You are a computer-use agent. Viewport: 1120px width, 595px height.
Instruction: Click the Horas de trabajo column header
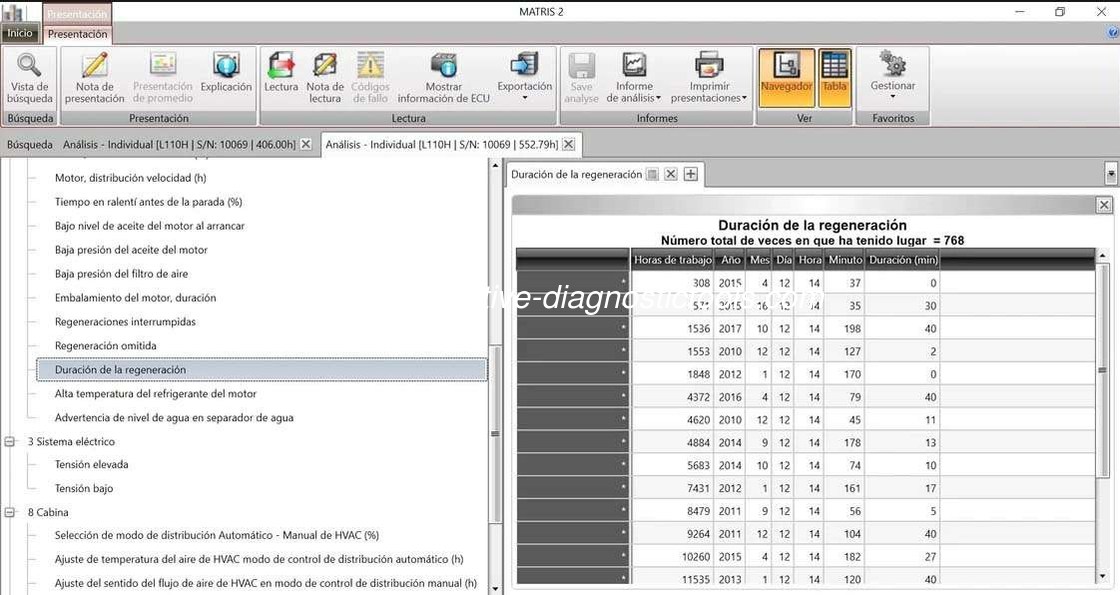672,260
